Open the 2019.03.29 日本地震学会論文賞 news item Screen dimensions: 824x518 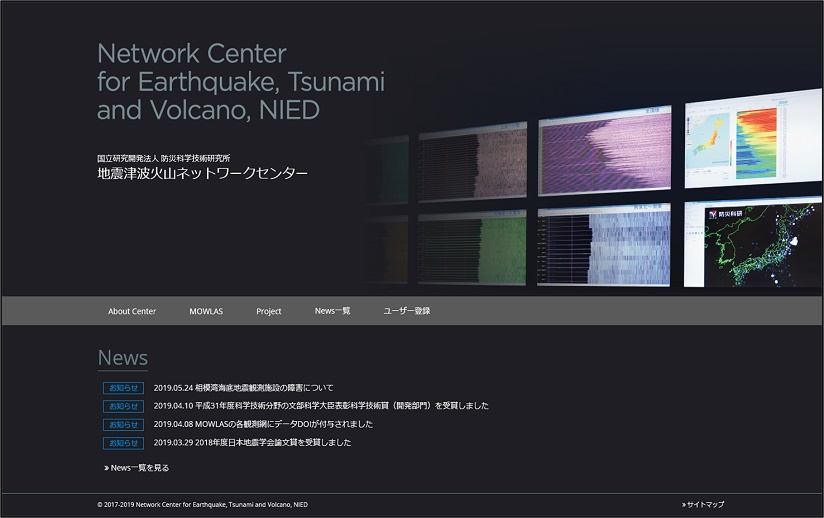[x=252, y=442]
